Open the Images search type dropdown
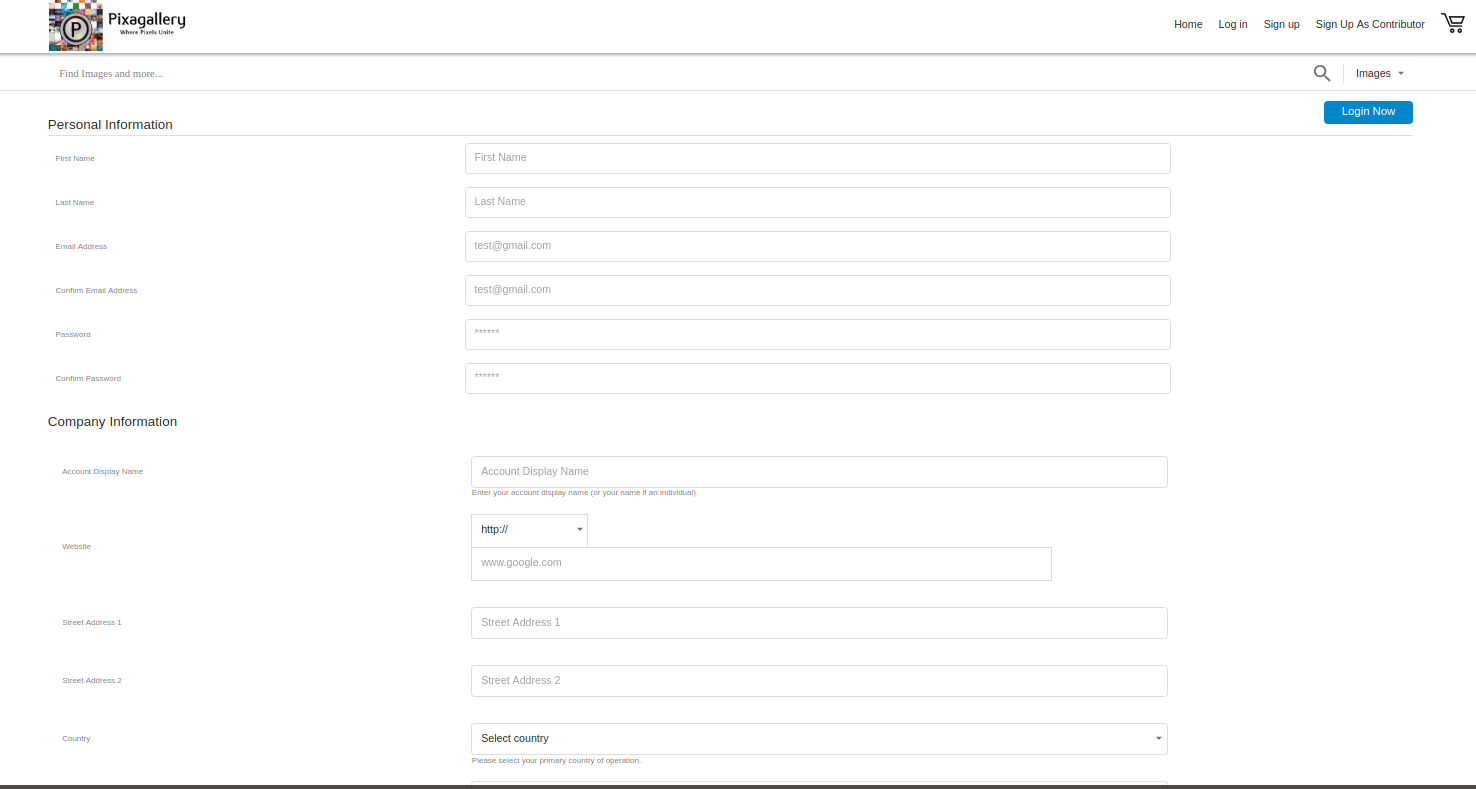Screen dimensions: 1476x789 [x=1379, y=73]
